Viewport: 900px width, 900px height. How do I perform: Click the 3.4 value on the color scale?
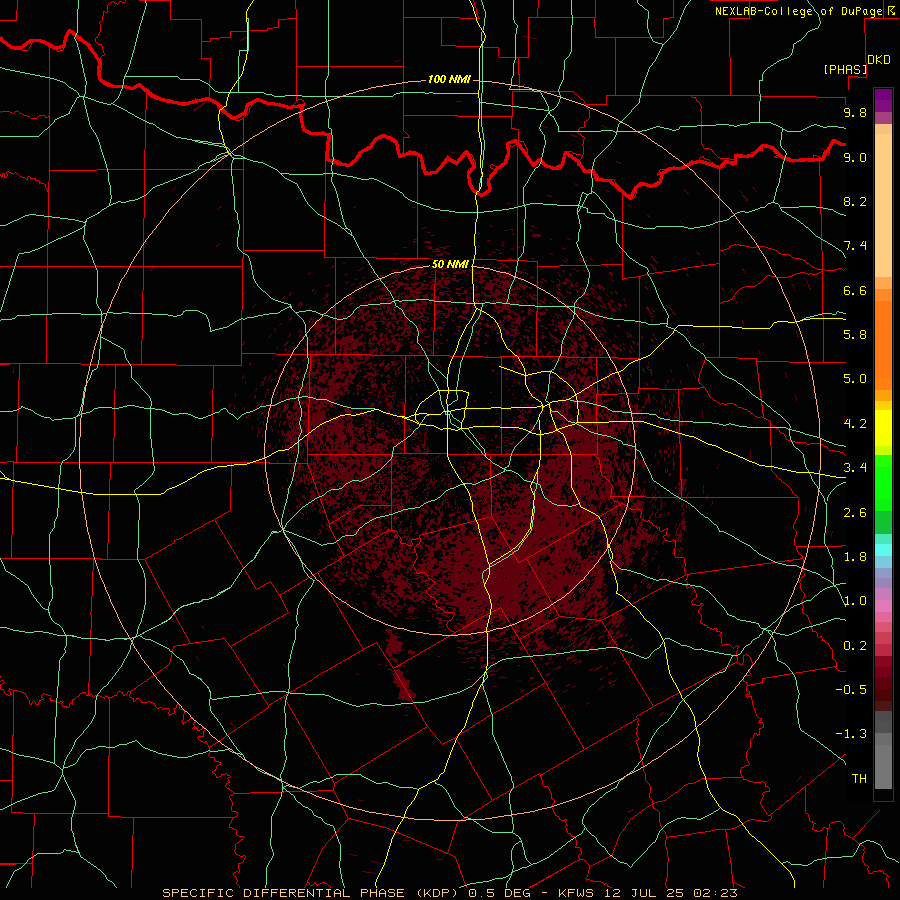855,468
